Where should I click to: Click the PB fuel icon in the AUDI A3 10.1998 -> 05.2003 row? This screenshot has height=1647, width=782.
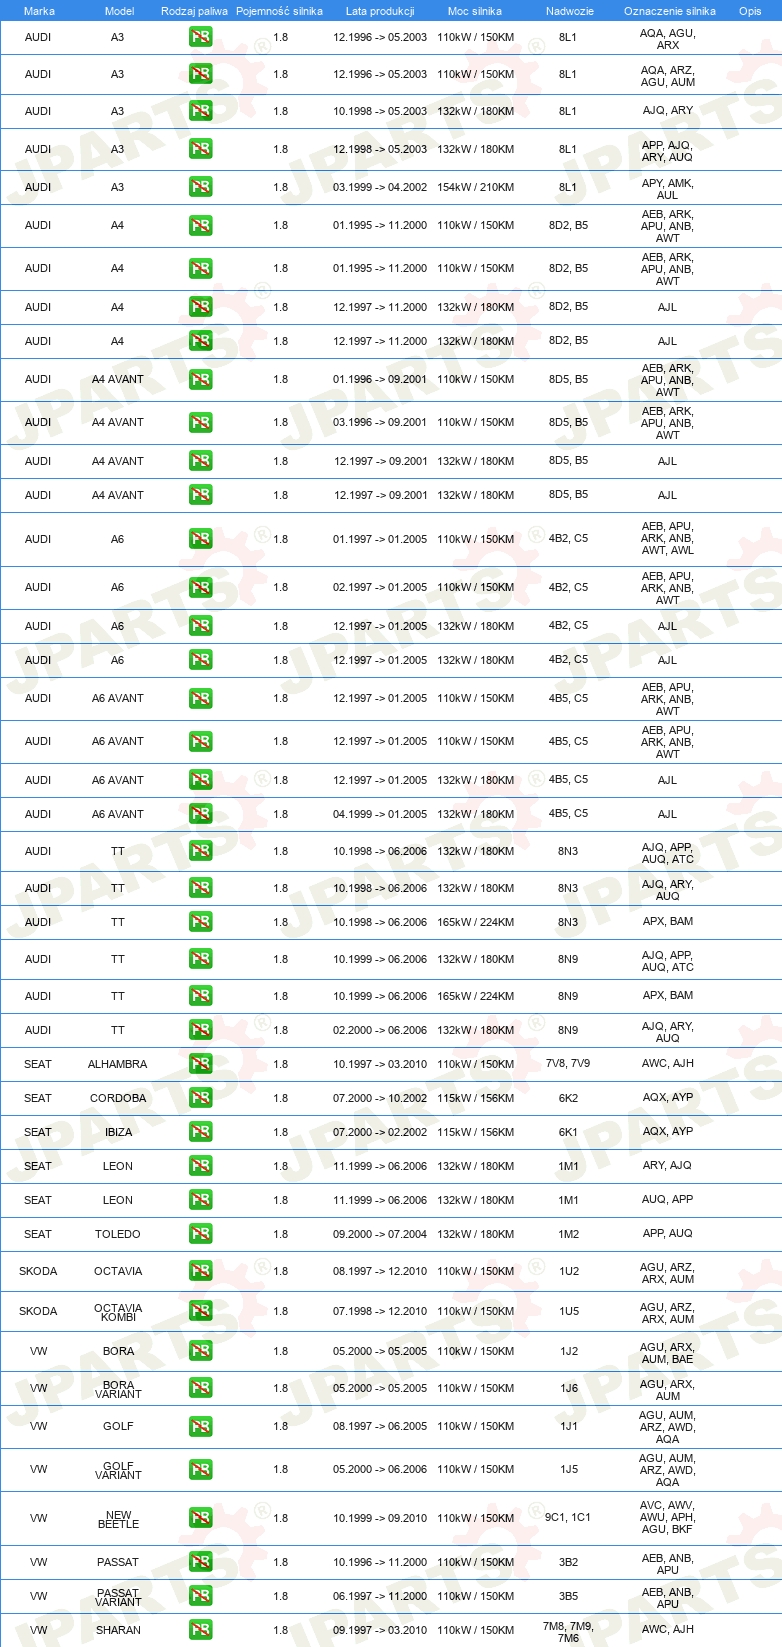click(201, 111)
